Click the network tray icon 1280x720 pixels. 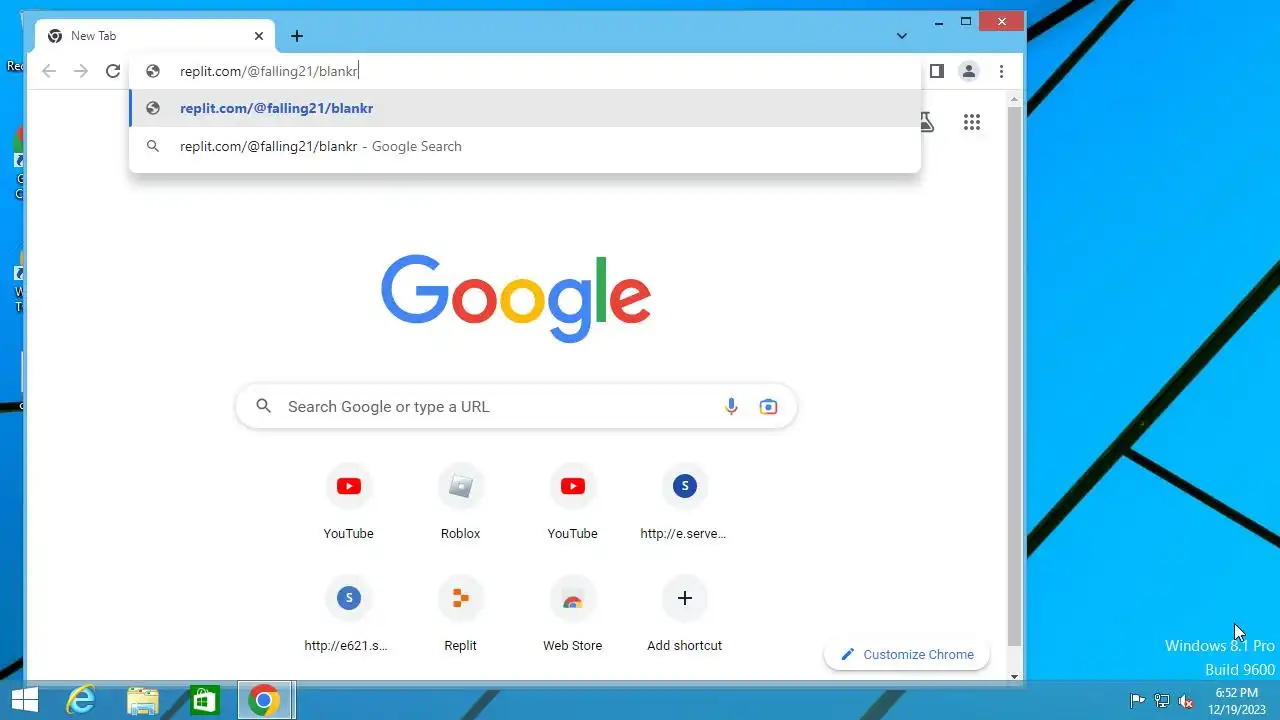point(1162,701)
